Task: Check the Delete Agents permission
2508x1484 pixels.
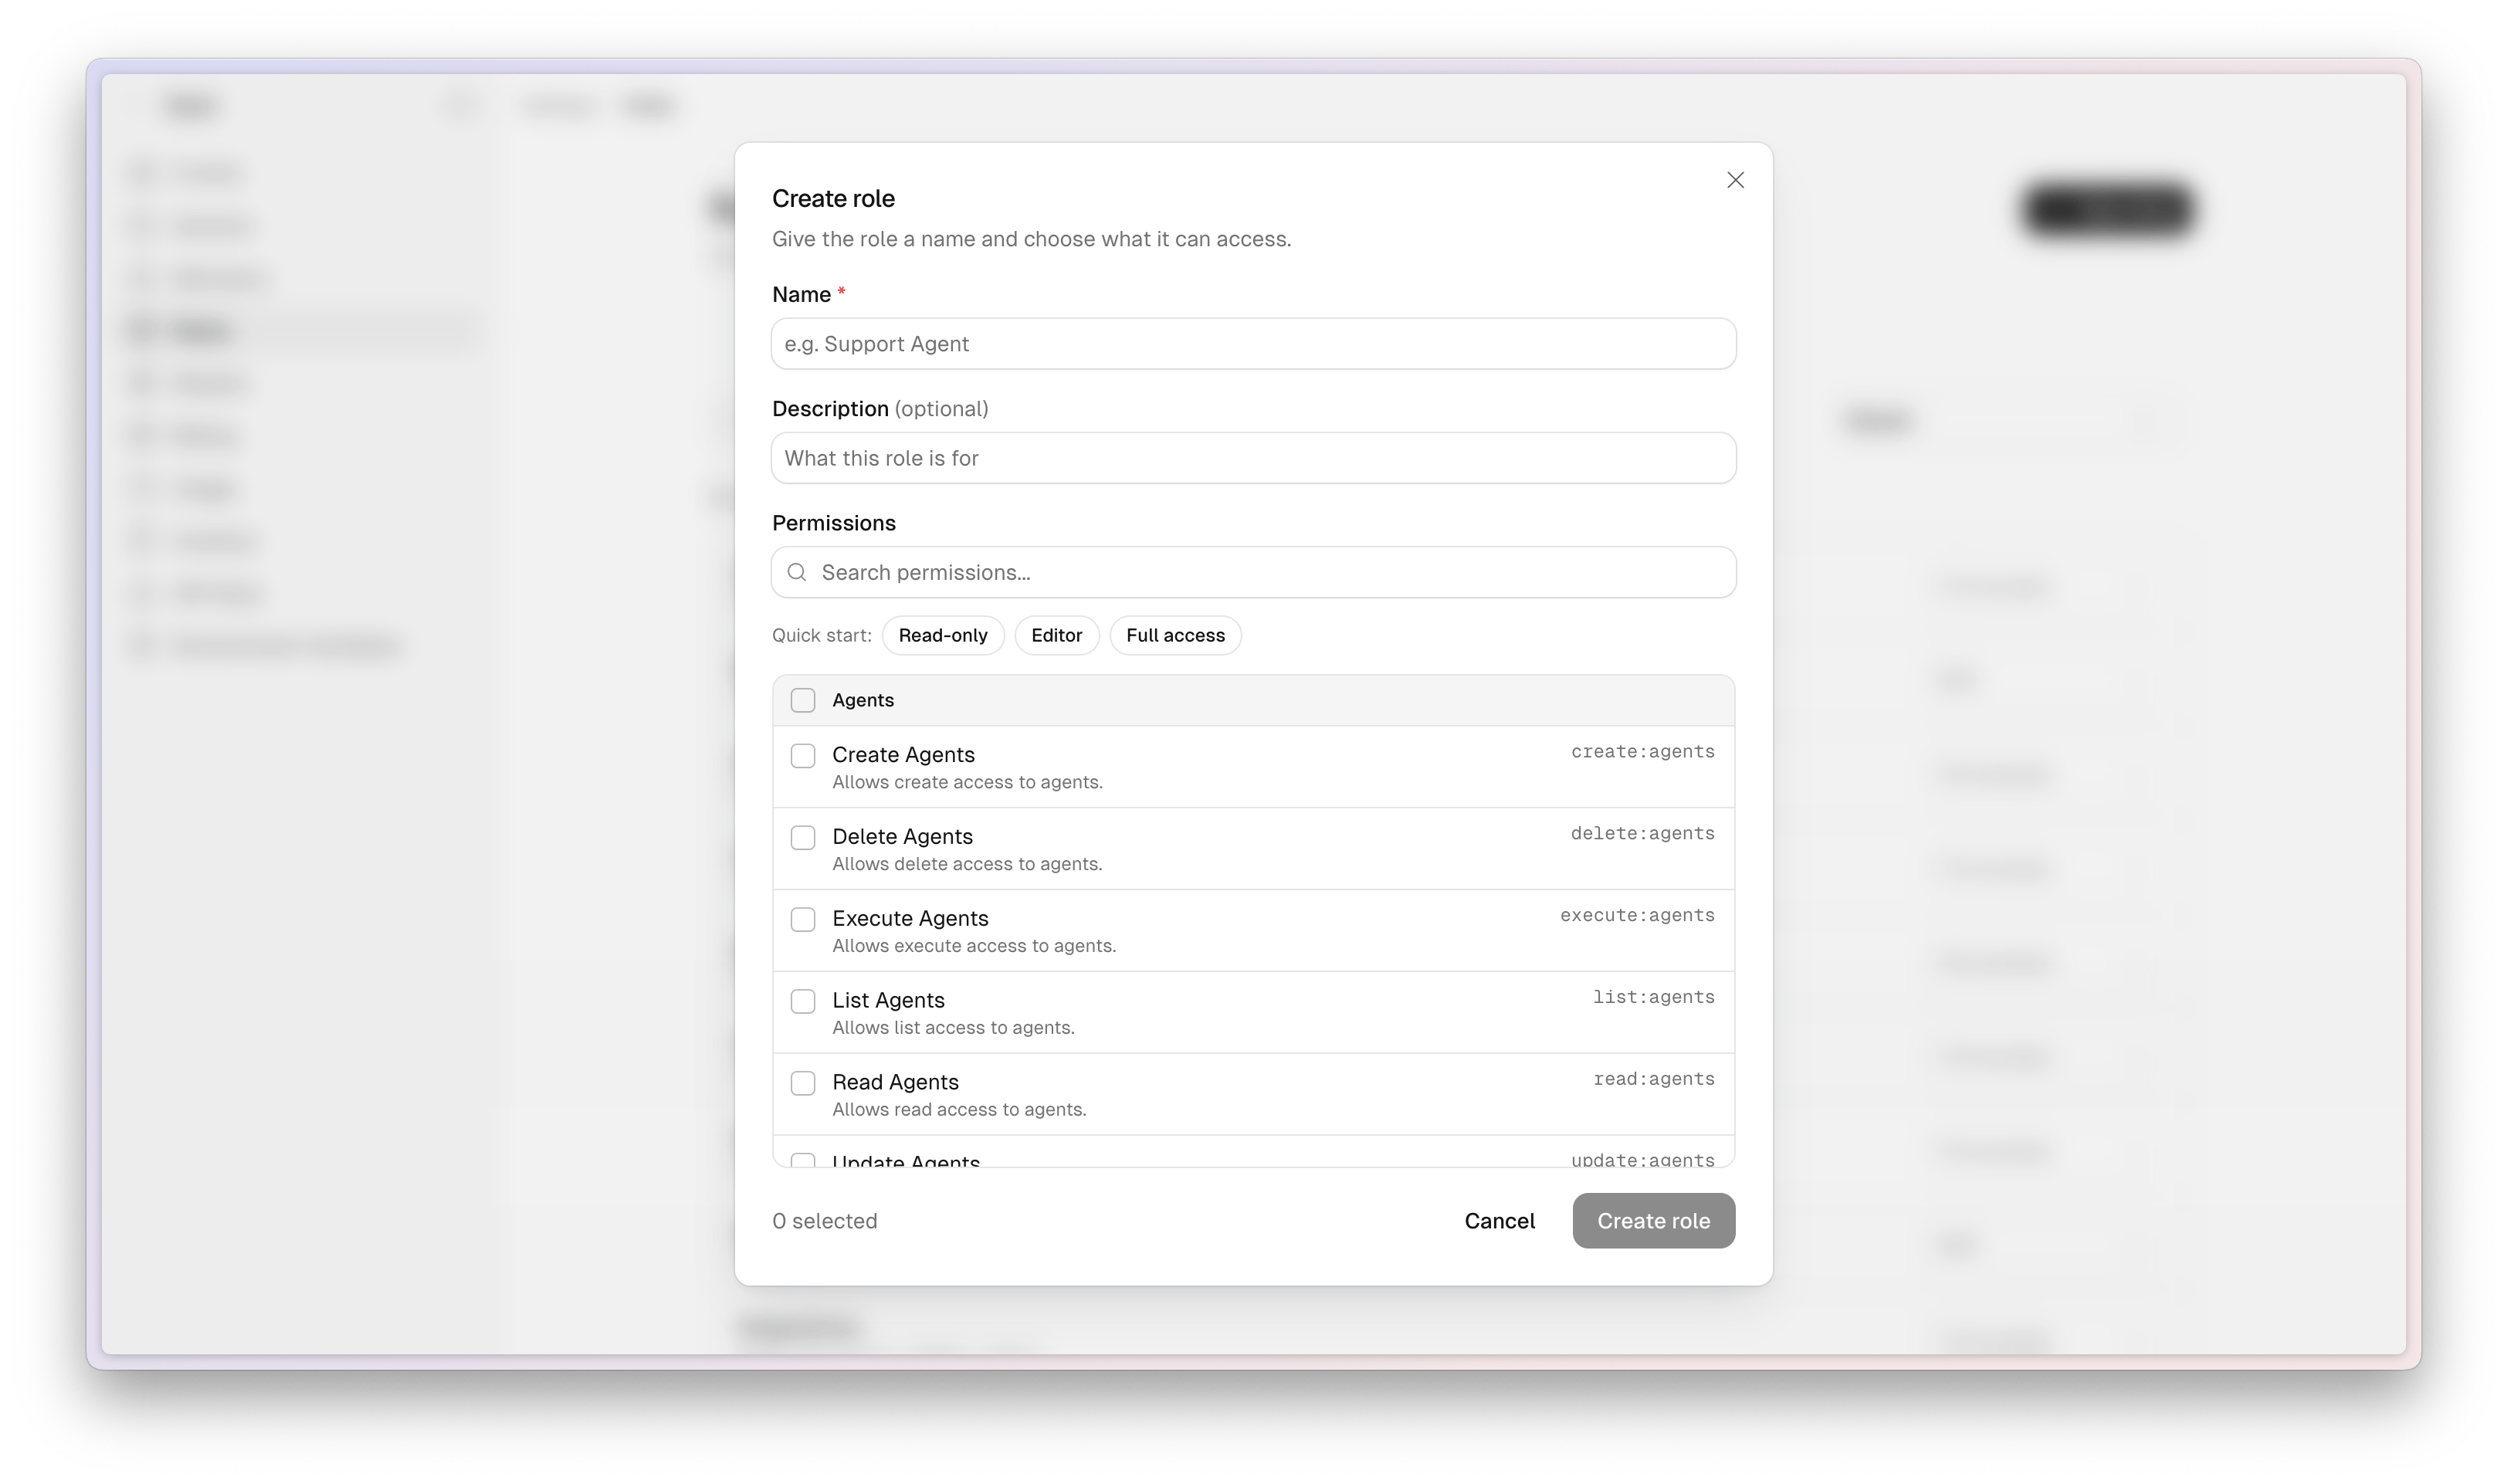Action: 803,837
